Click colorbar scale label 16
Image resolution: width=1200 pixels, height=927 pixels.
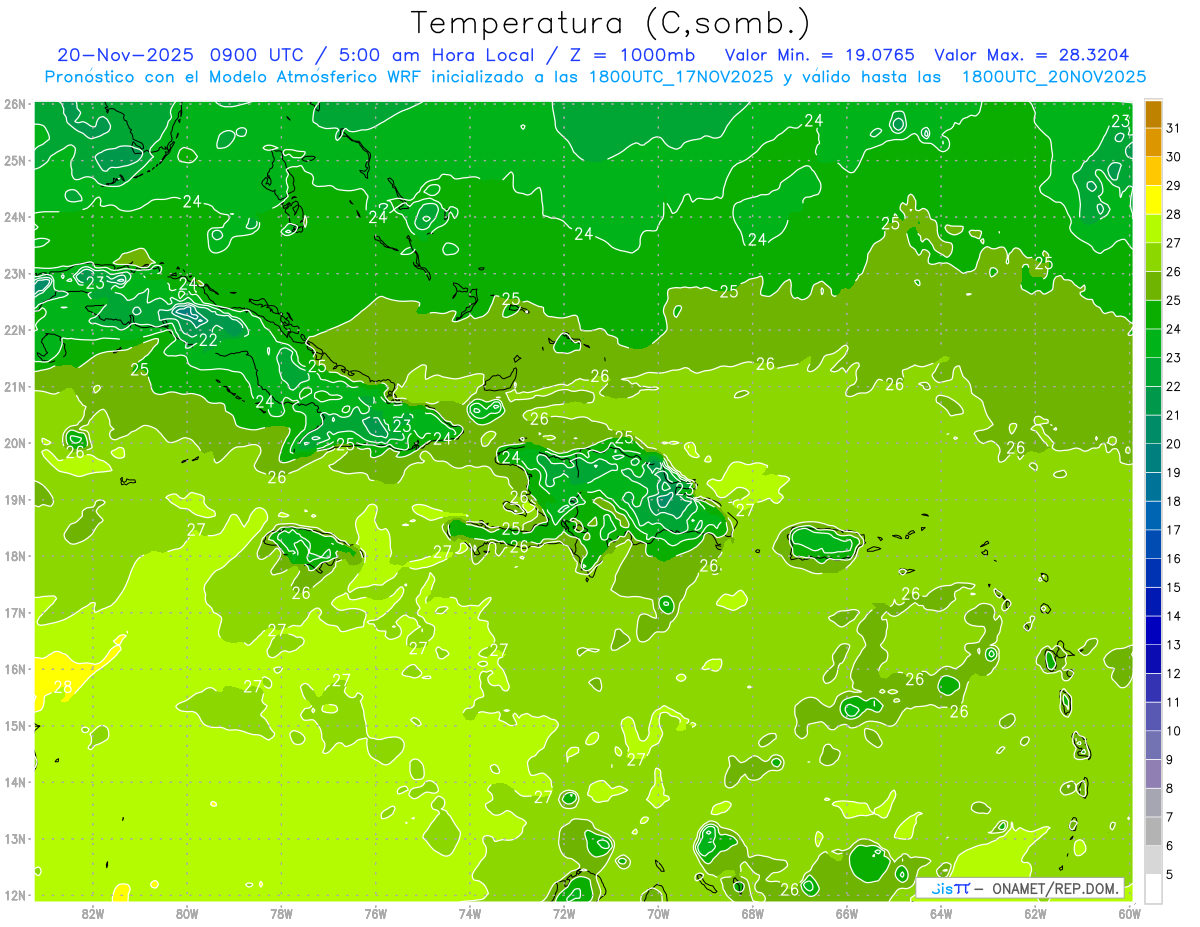tap(1174, 559)
